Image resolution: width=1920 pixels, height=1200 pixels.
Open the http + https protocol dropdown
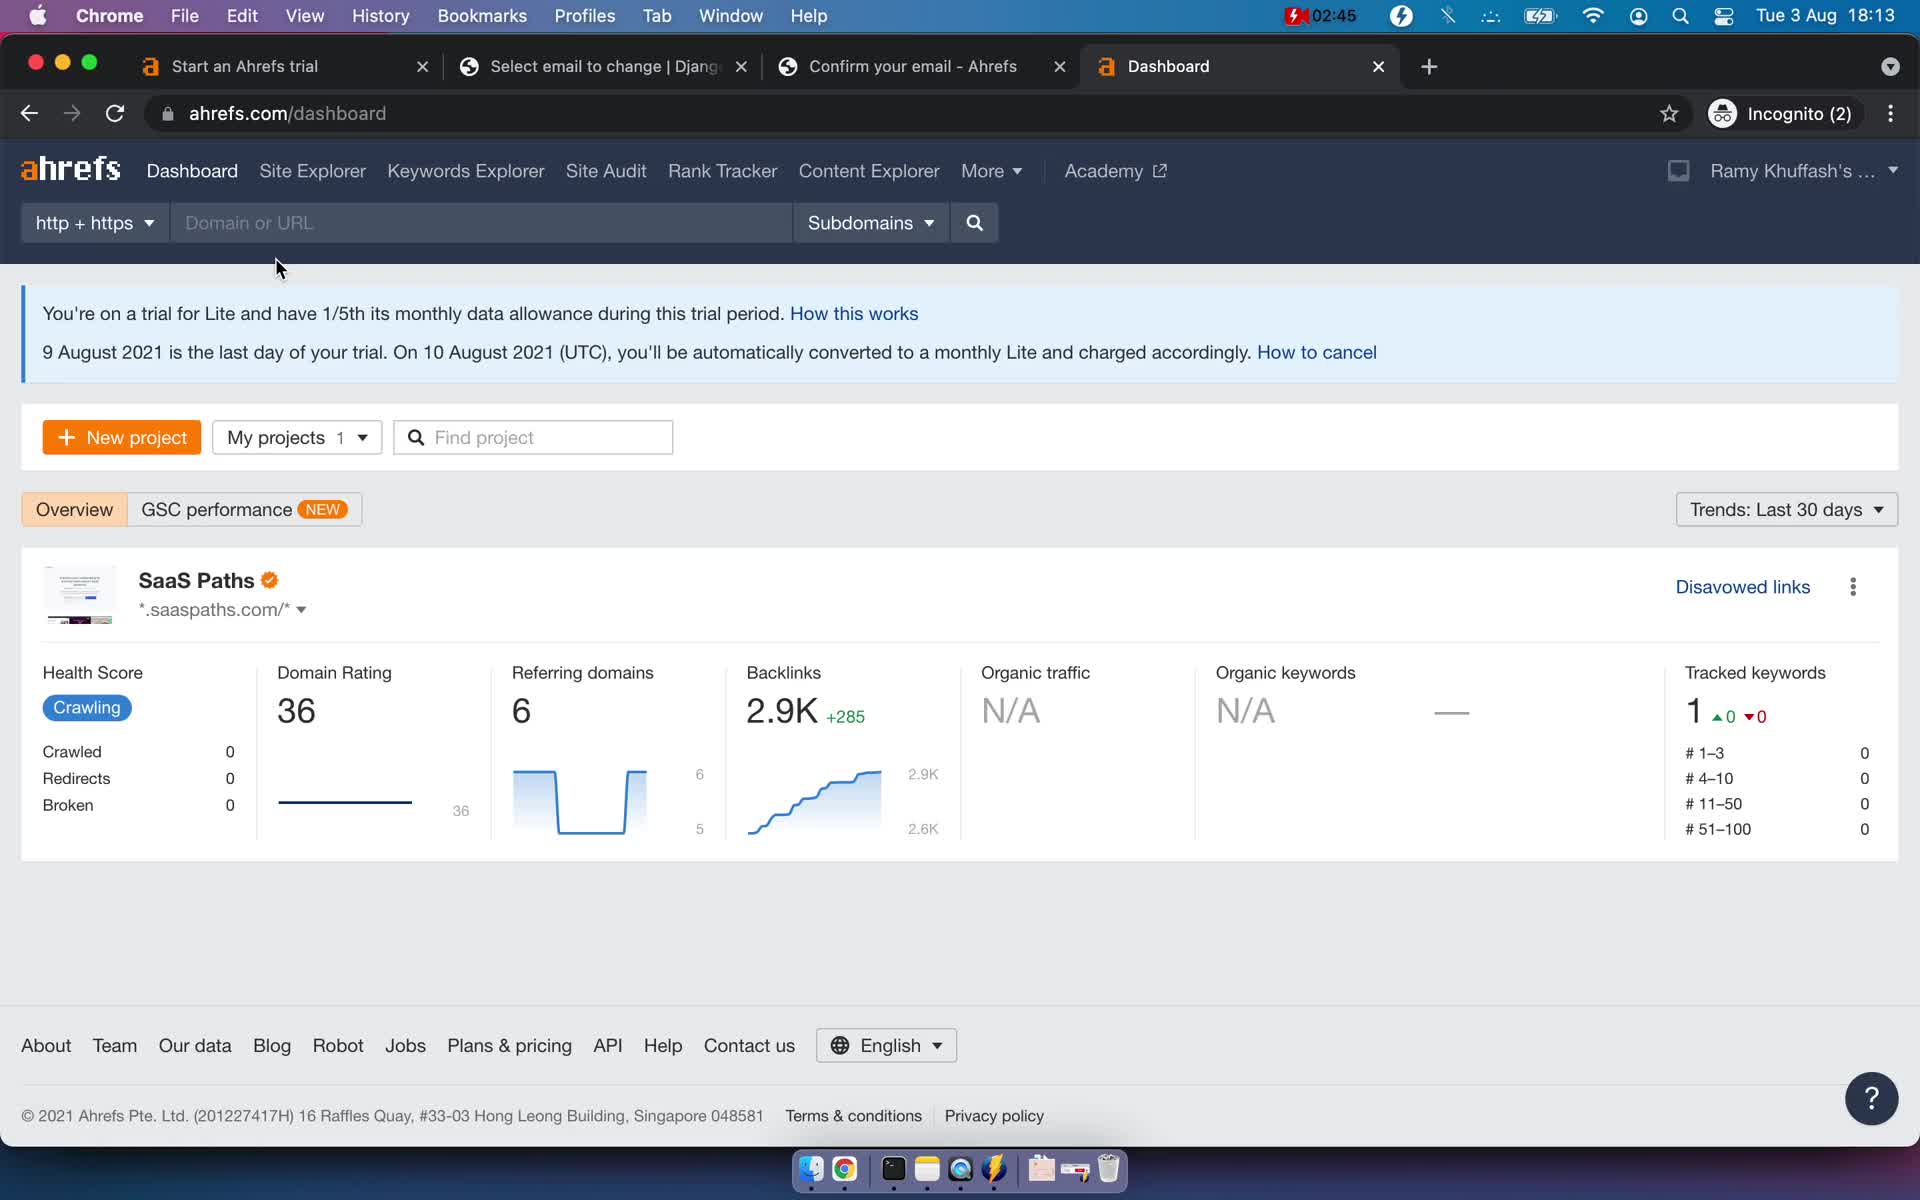click(94, 223)
